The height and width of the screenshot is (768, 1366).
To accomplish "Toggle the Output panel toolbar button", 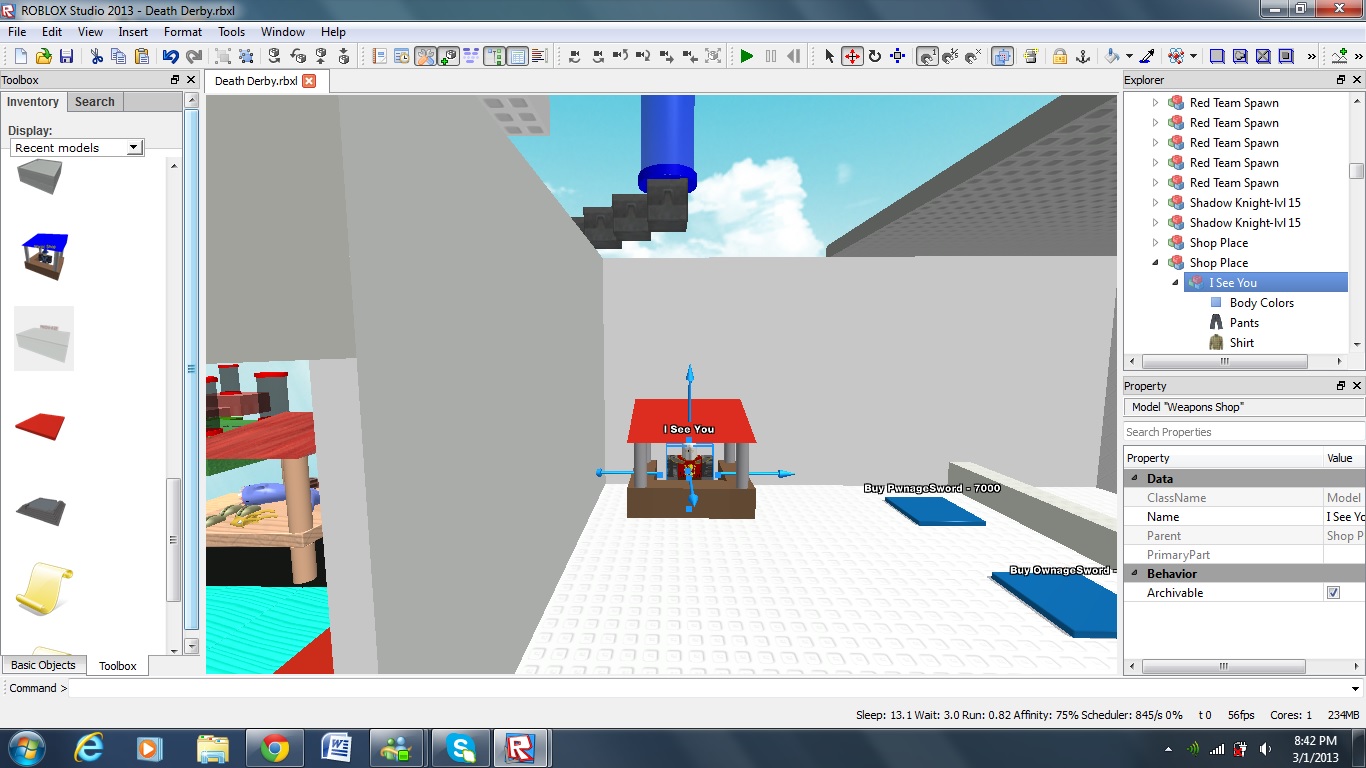I will tap(539, 57).
